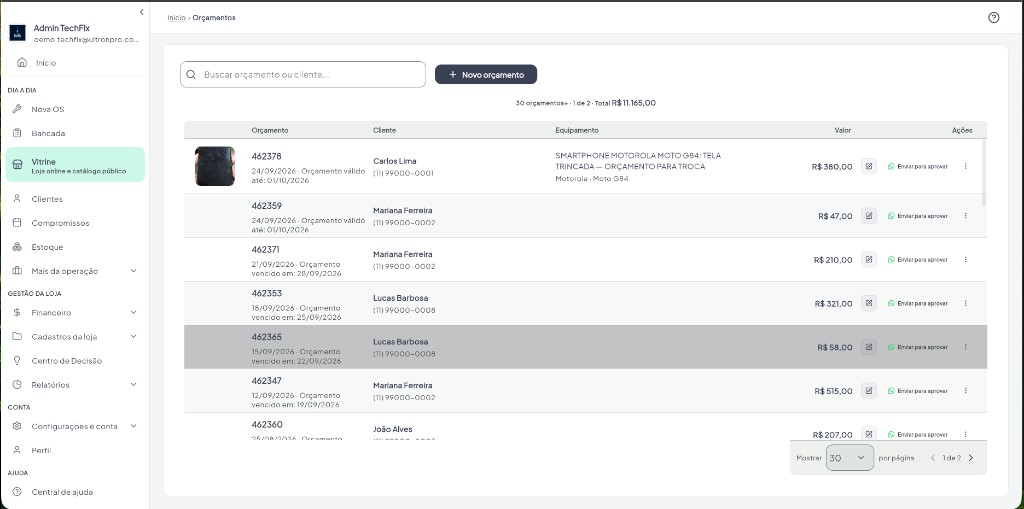Image resolution: width=1024 pixels, height=509 pixels.
Task: Open the Vitrine loja online item
Action: tap(75, 165)
